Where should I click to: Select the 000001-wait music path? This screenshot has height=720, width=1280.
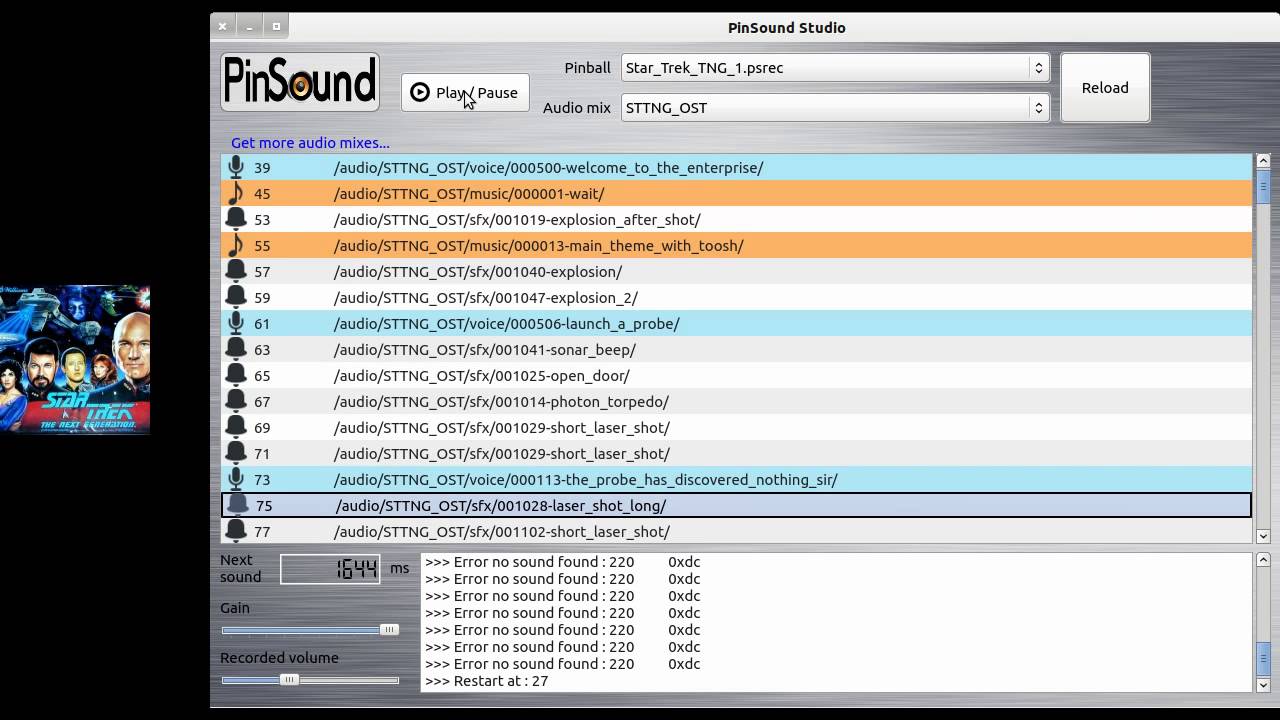coord(469,194)
